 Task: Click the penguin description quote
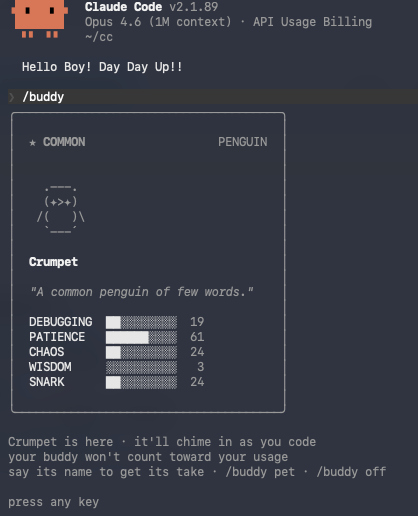(x=141, y=292)
